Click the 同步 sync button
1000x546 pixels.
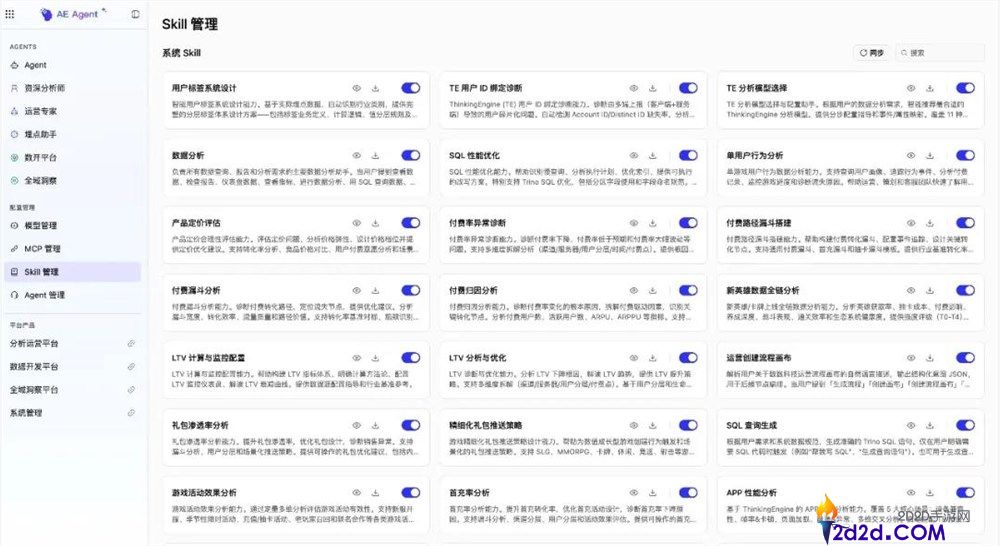[872, 53]
